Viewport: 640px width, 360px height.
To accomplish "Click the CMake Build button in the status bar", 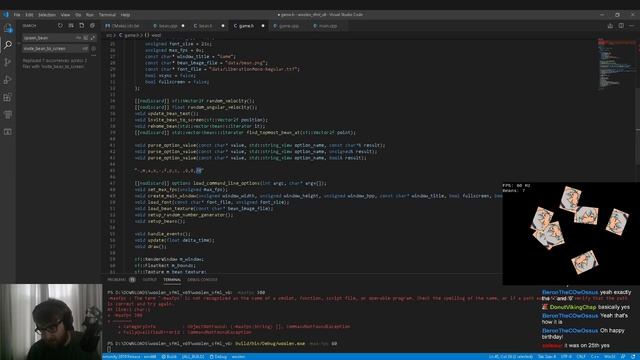I will click(x=169, y=357).
